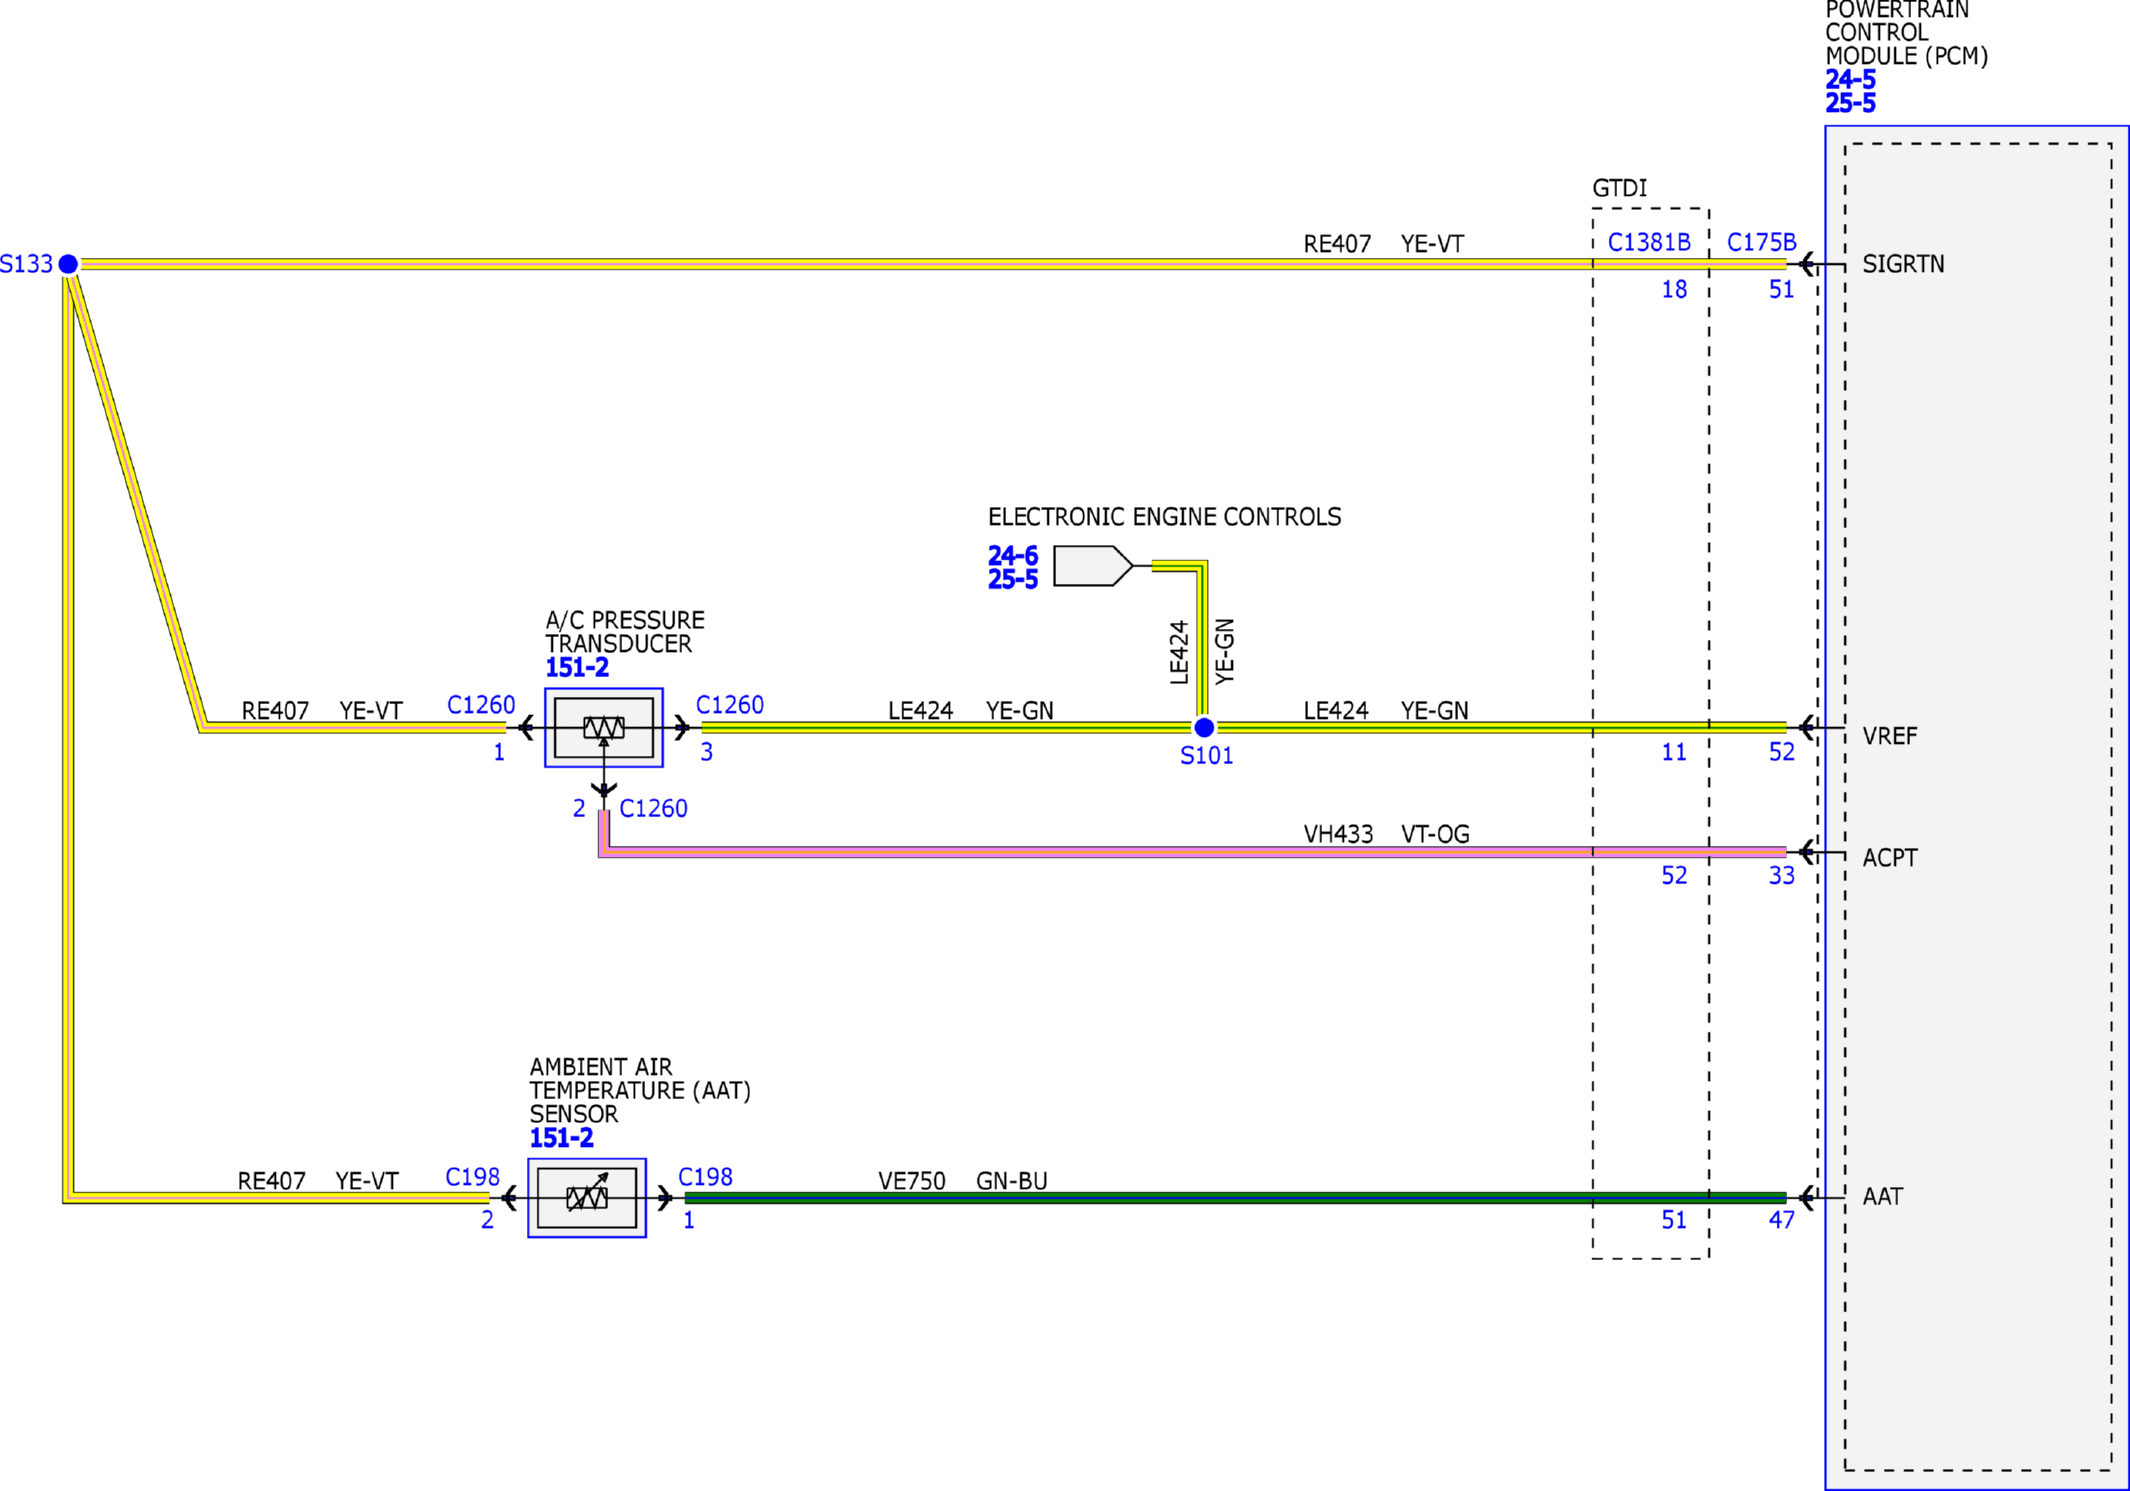Screen dimensions: 2130x1491
Task: Click the S101 label text
Action: pyautogui.click(x=1206, y=756)
